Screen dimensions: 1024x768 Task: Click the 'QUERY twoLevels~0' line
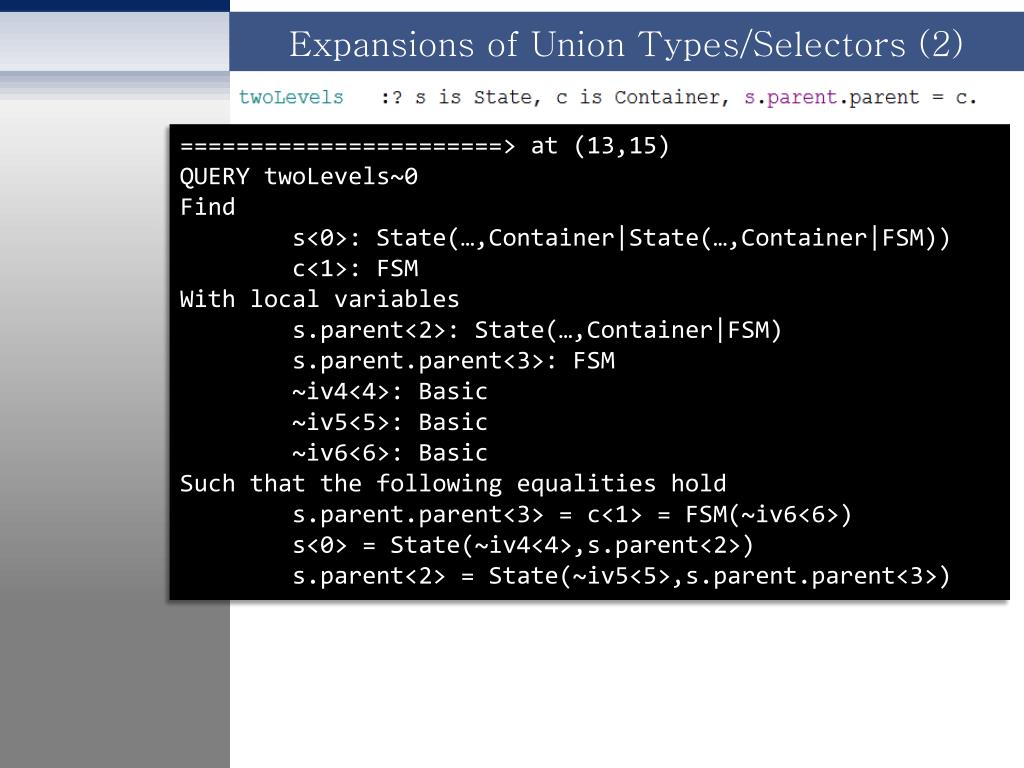click(x=299, y=176)
